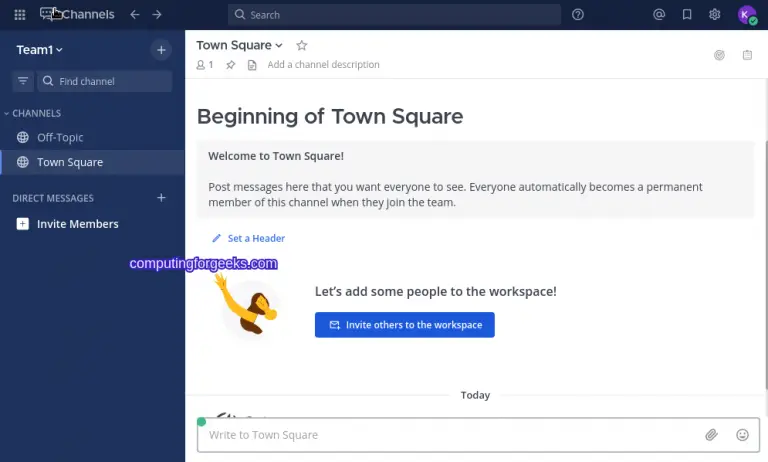Click the Set a Header link
Screen dimensions: 768x462
pos(255,239)
